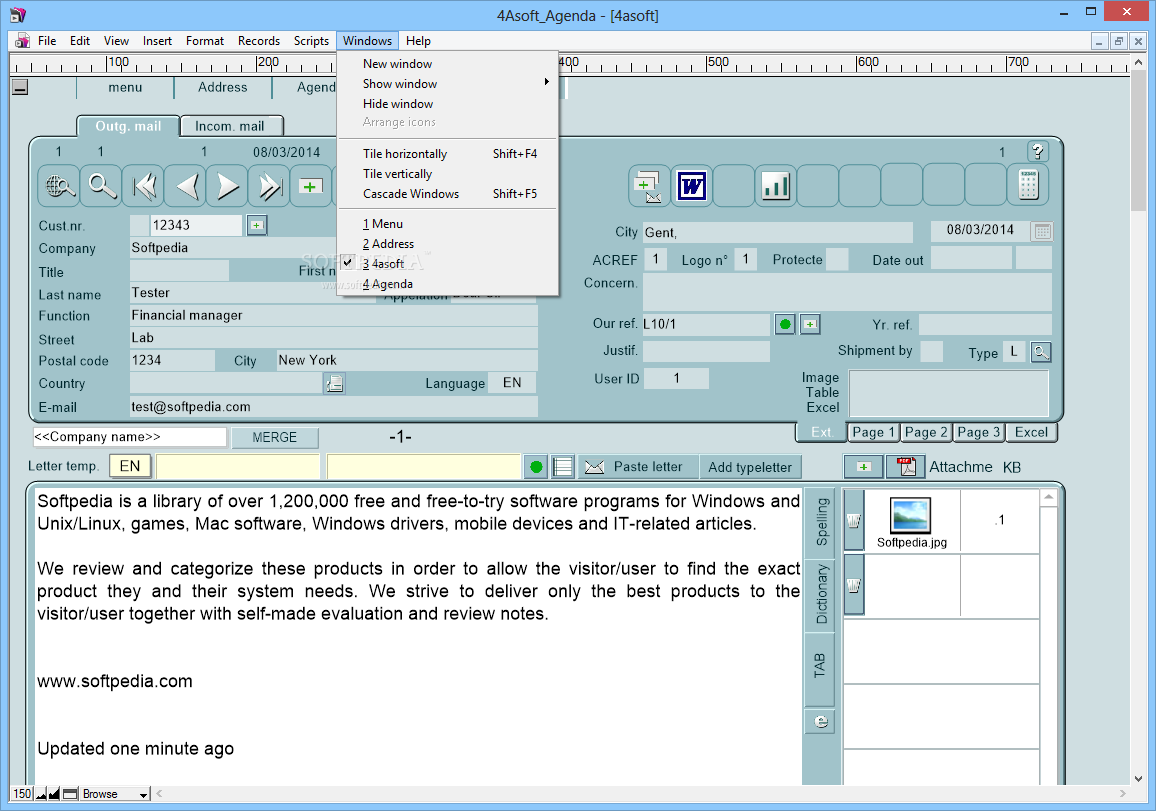
Task: Open the Scripts menu
Action: 311,41
